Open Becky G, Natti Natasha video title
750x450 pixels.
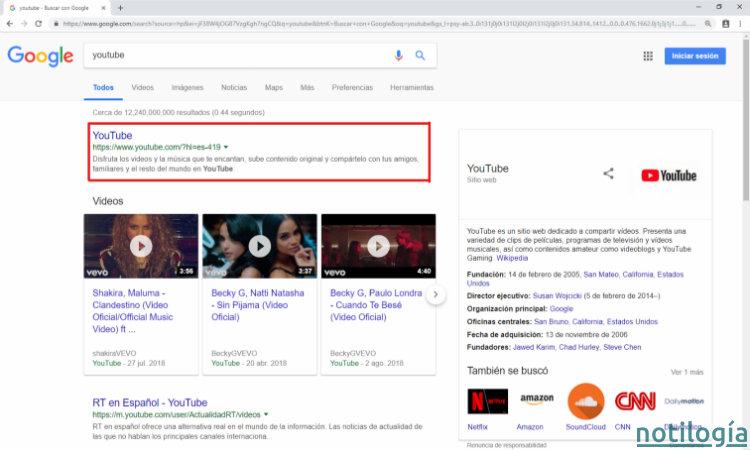pyautogui.click(x=257, y=305)
